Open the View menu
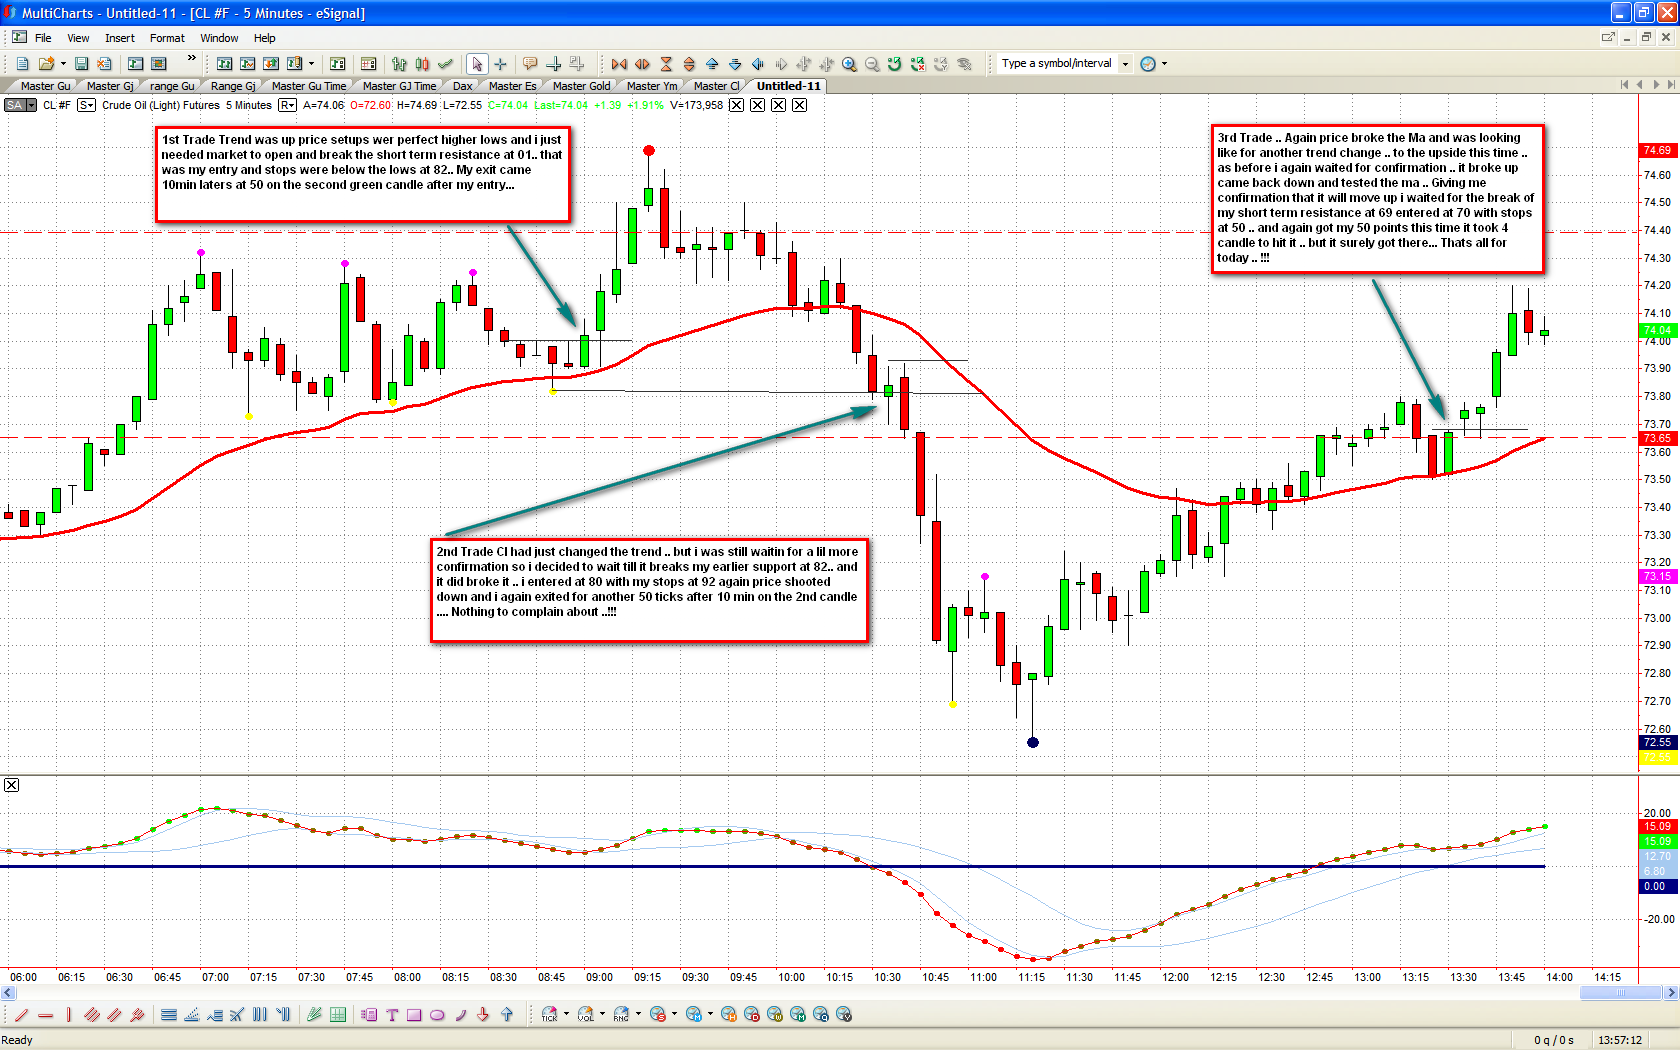Image resolution: width=1680 pixels, height=1050 pixels. (78, 38)
